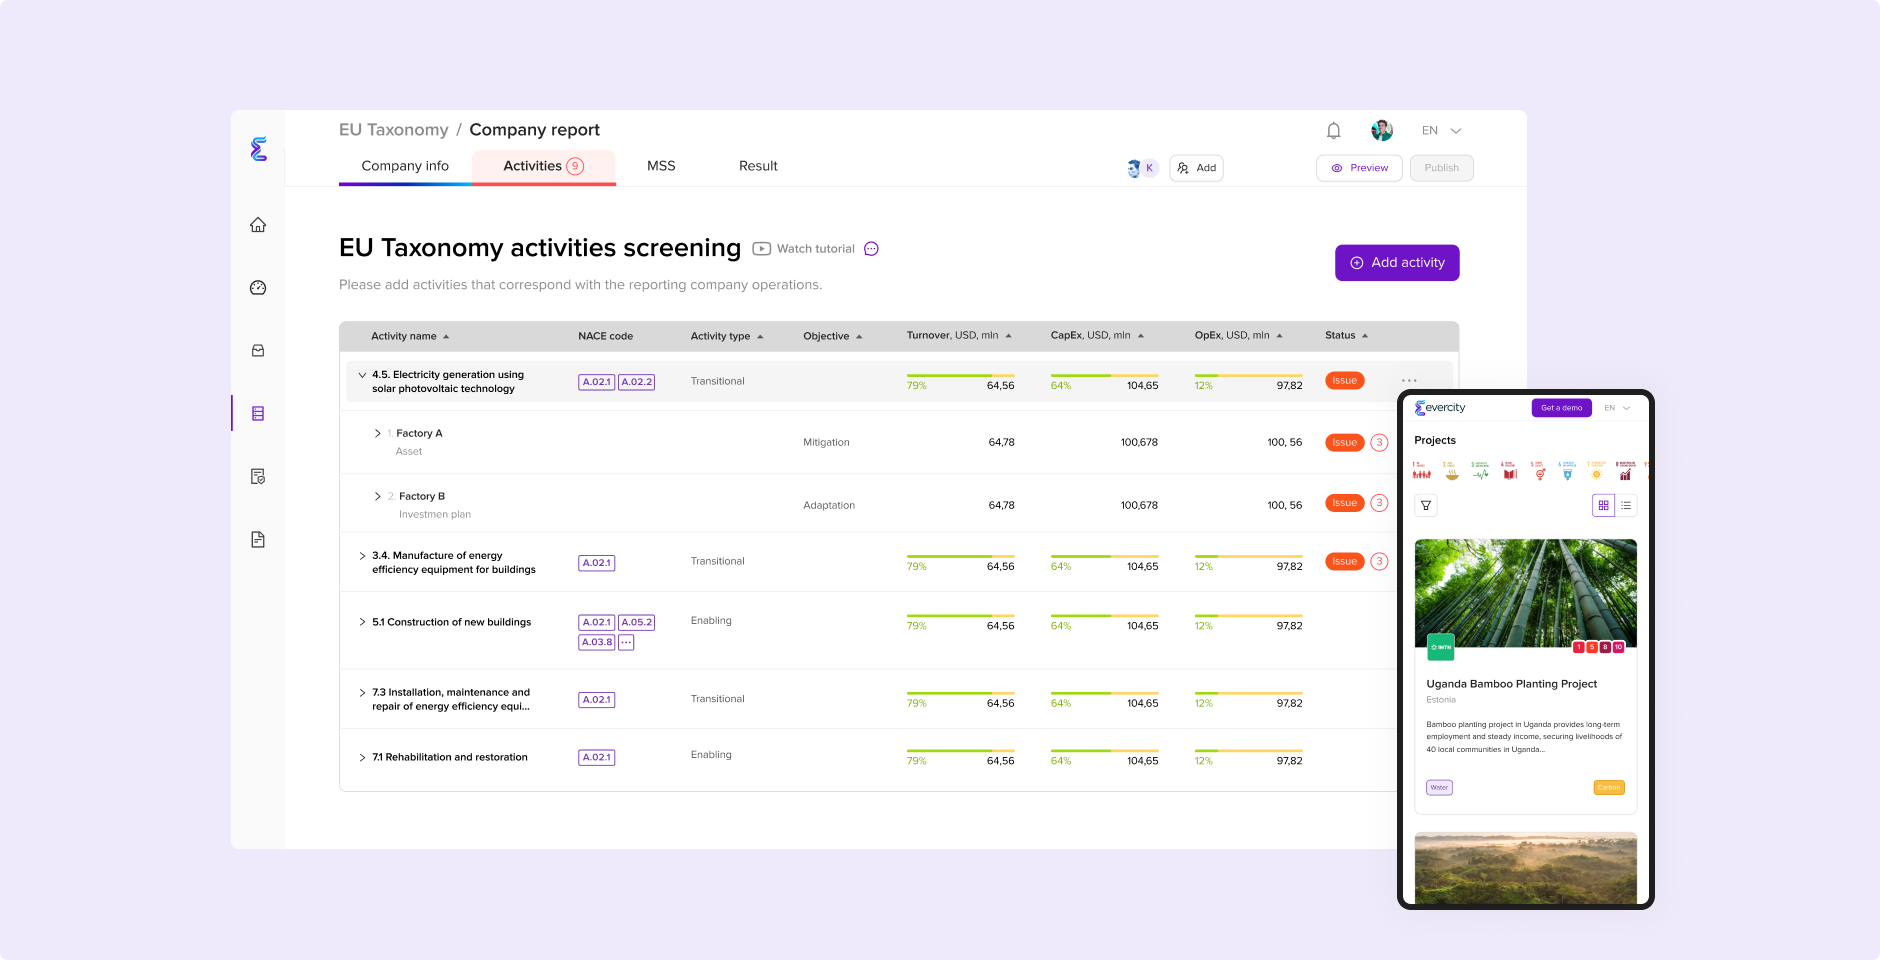Open the inbox icon in sidebar
This screenshot has height=960, width=1880.
click(258, 351)
